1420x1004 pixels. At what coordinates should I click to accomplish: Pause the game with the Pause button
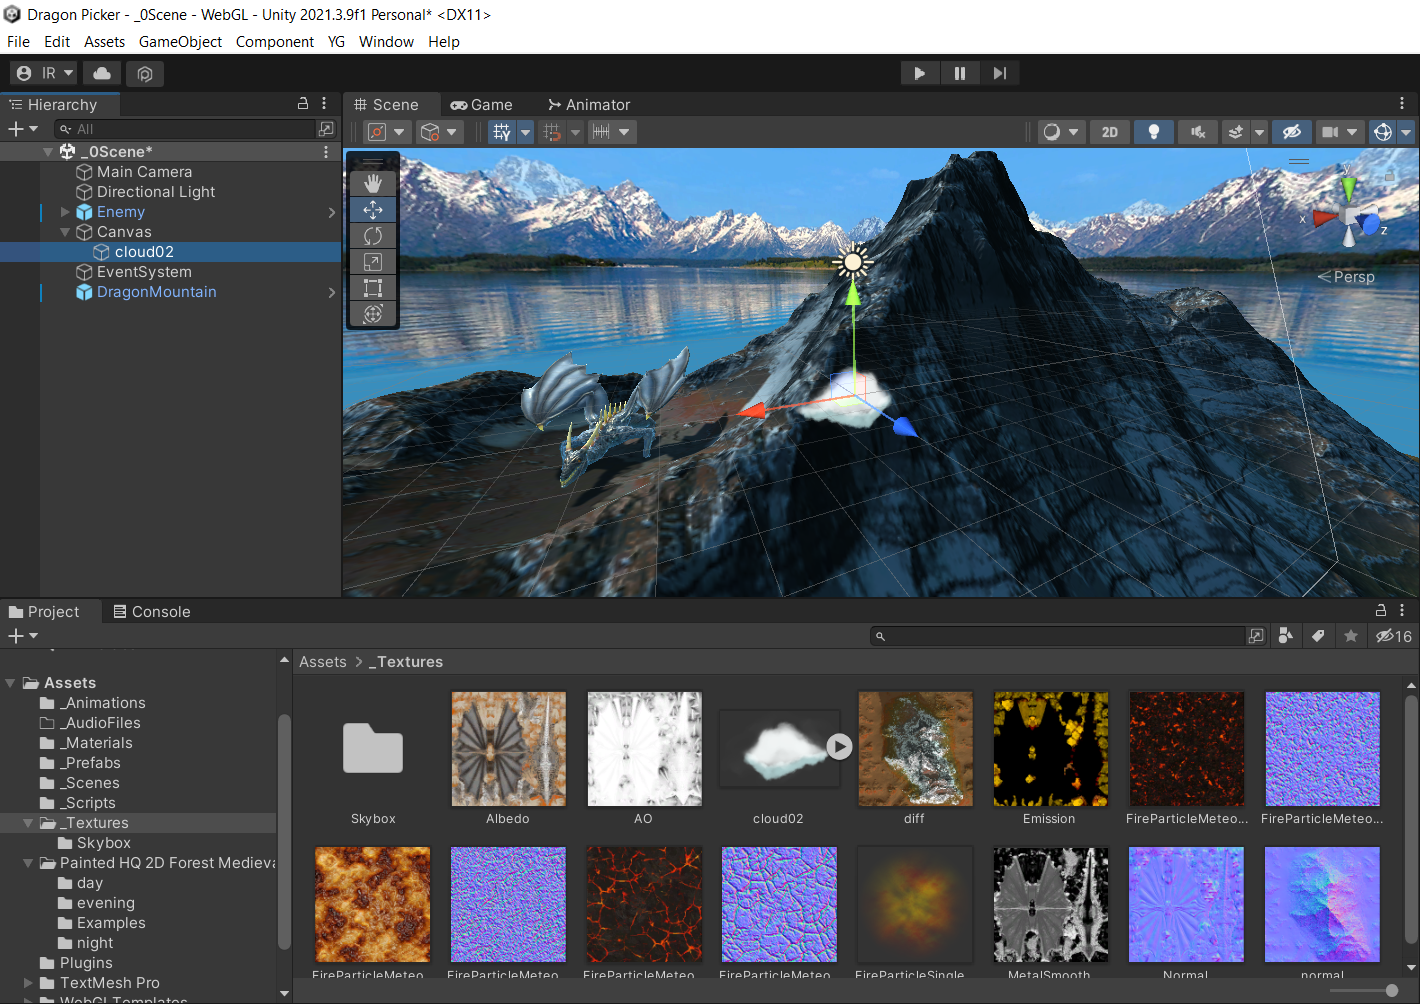coord(959,73)
